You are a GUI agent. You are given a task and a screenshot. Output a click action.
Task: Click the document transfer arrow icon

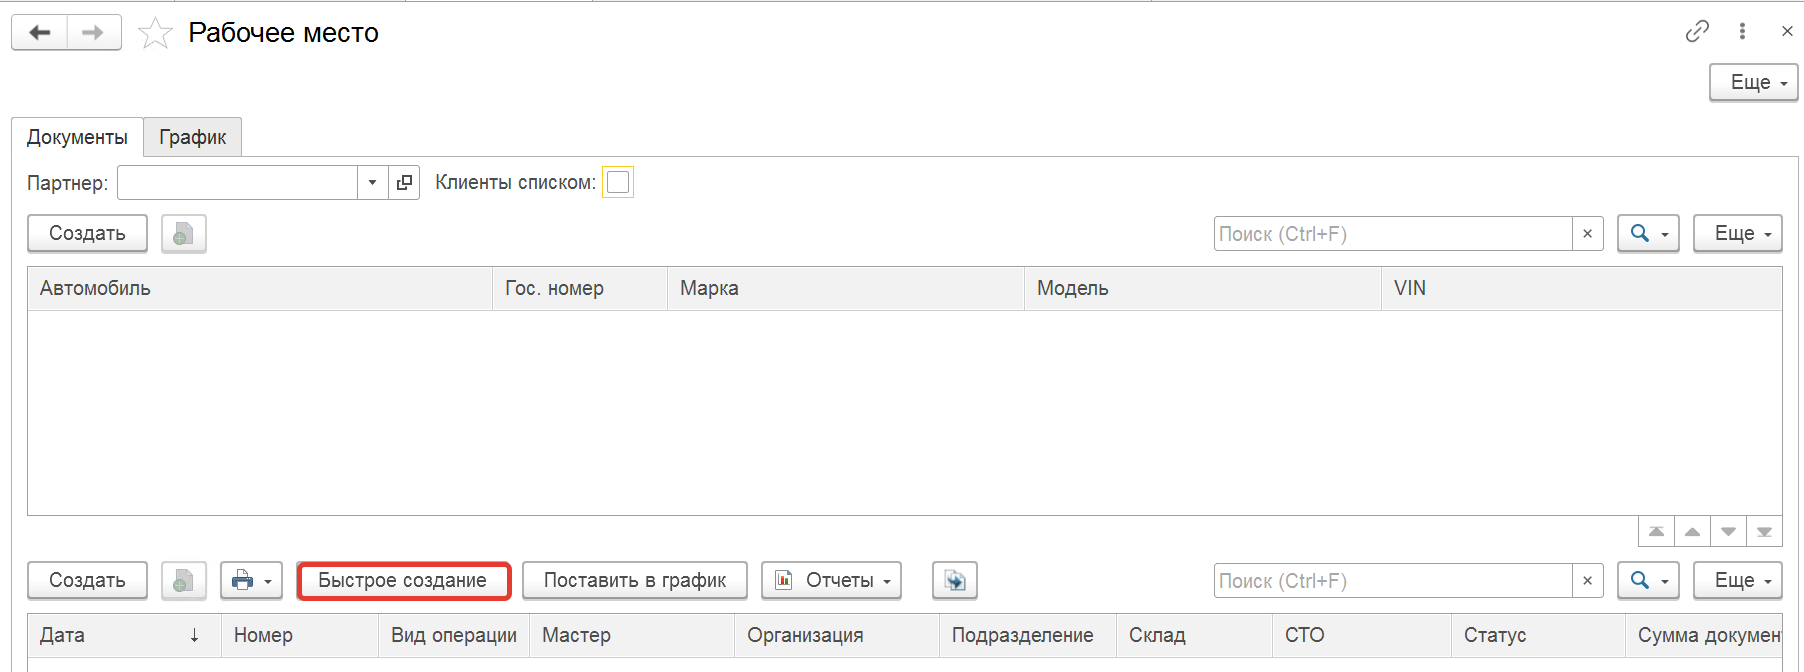click(955, 580)
